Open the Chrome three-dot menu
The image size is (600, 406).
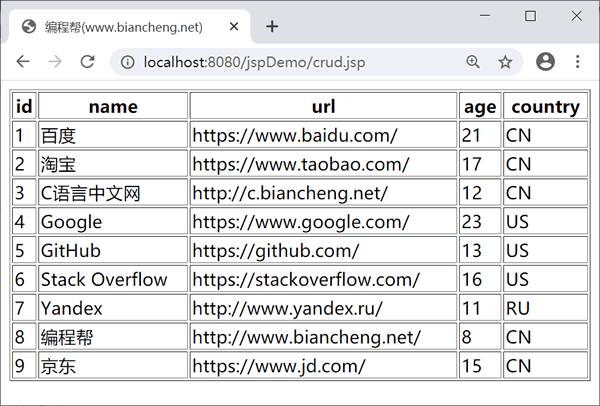pos(577,61)
